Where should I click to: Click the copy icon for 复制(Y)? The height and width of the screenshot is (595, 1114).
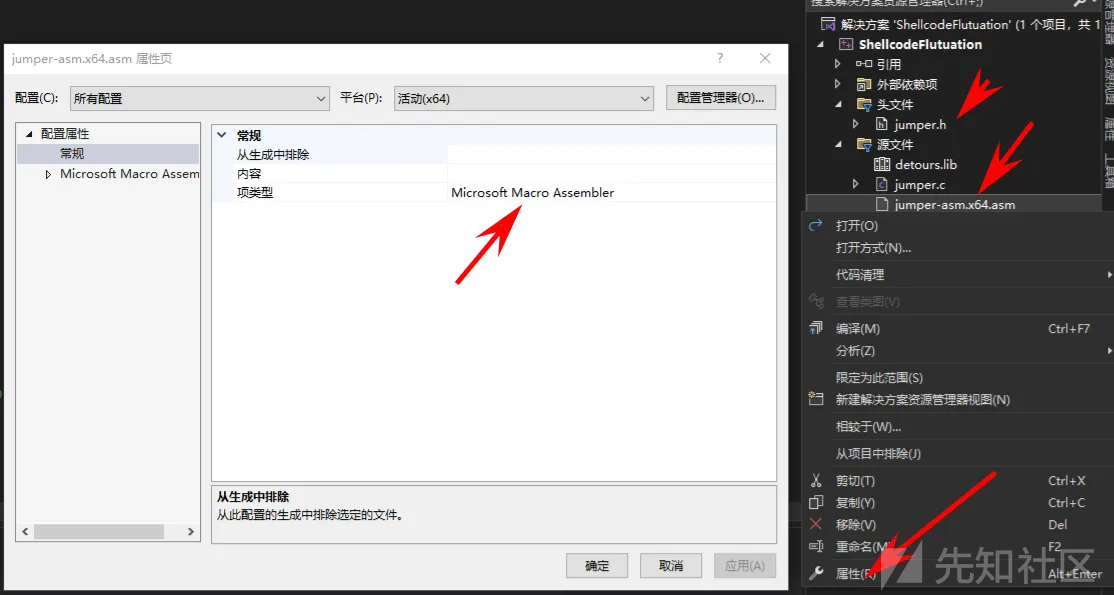pyautogui.click(x=816, y=503)
